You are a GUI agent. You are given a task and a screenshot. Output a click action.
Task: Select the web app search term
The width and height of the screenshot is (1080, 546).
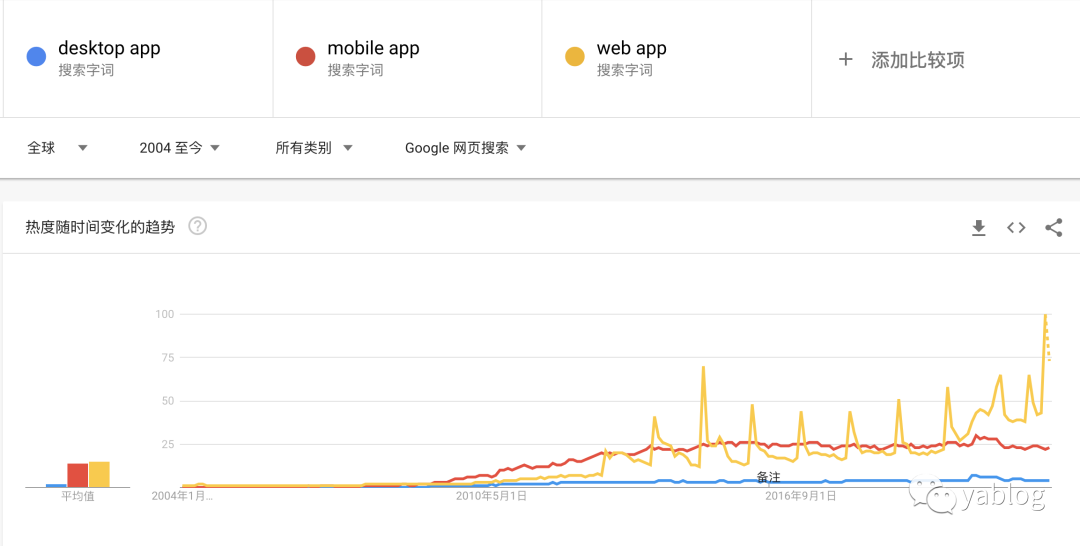631,48
